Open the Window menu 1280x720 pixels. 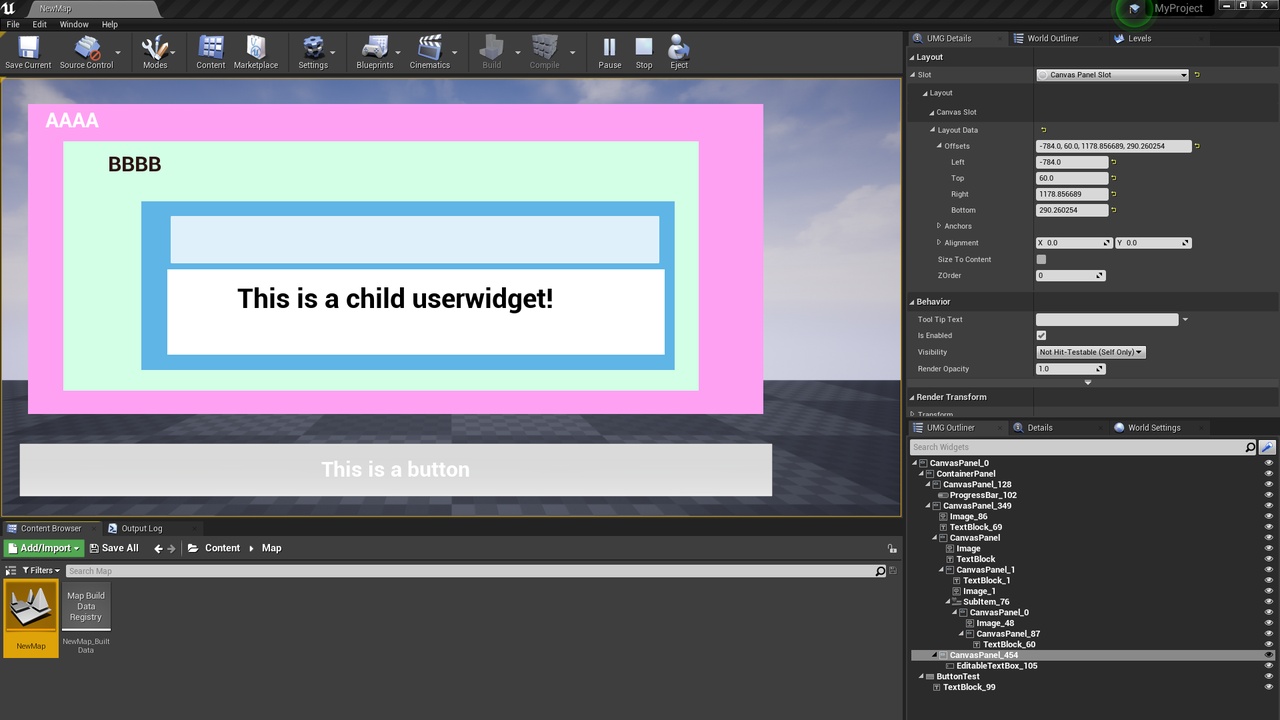click(74, 24)
